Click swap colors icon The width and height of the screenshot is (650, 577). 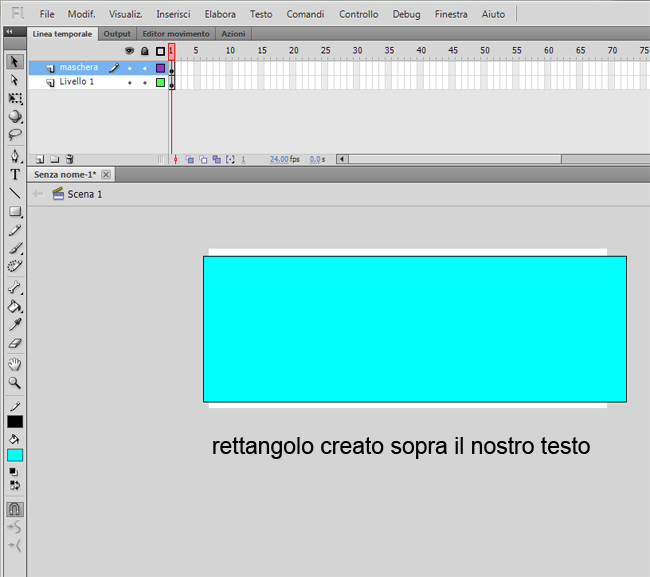[15, 485]
